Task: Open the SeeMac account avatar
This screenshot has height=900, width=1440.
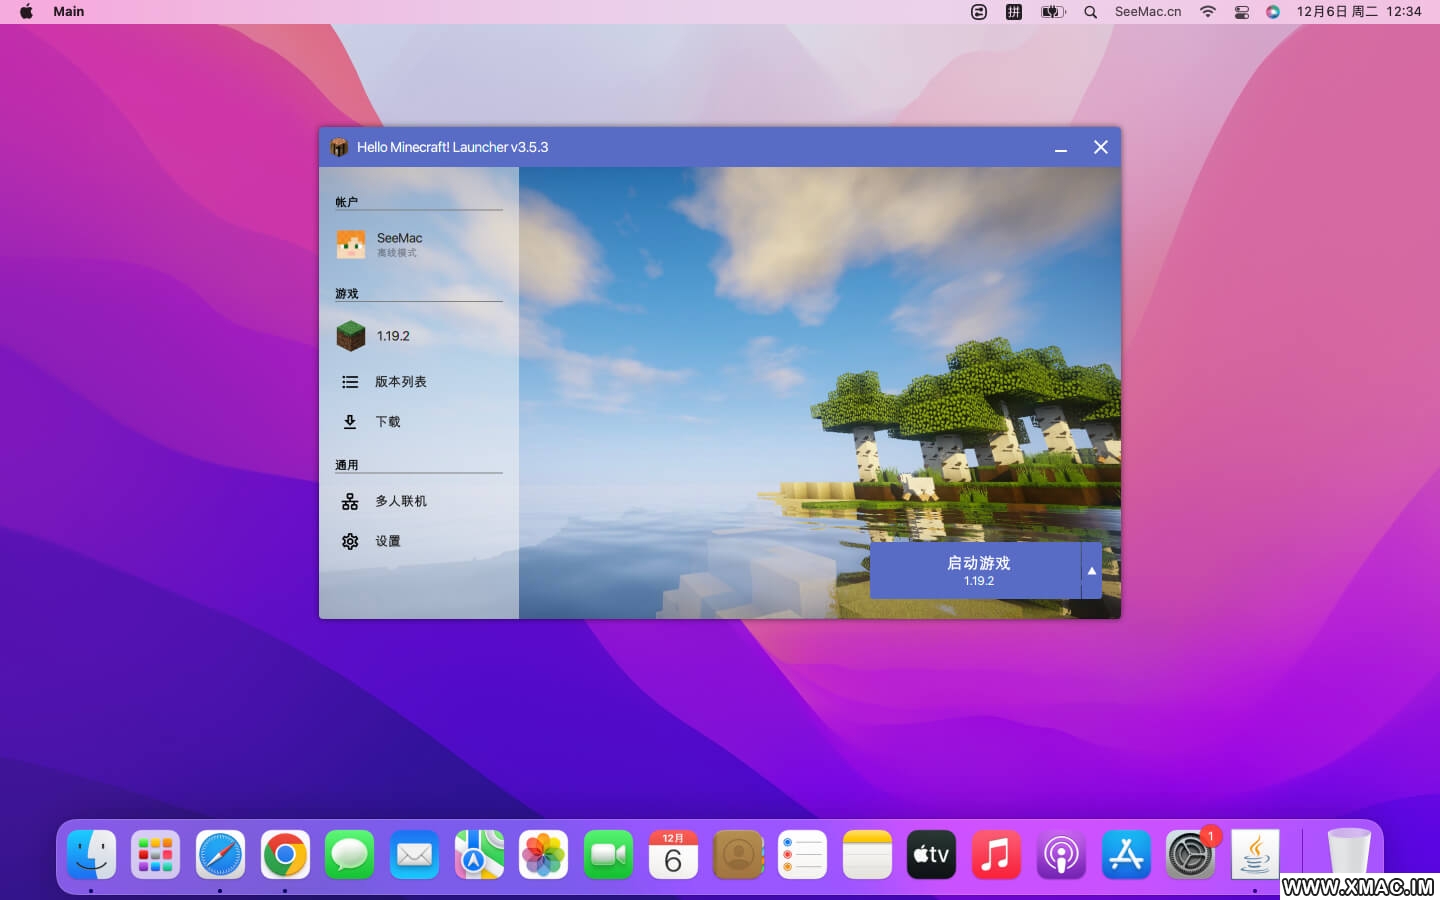Action: pyautogui.click(x=351, y=244)
